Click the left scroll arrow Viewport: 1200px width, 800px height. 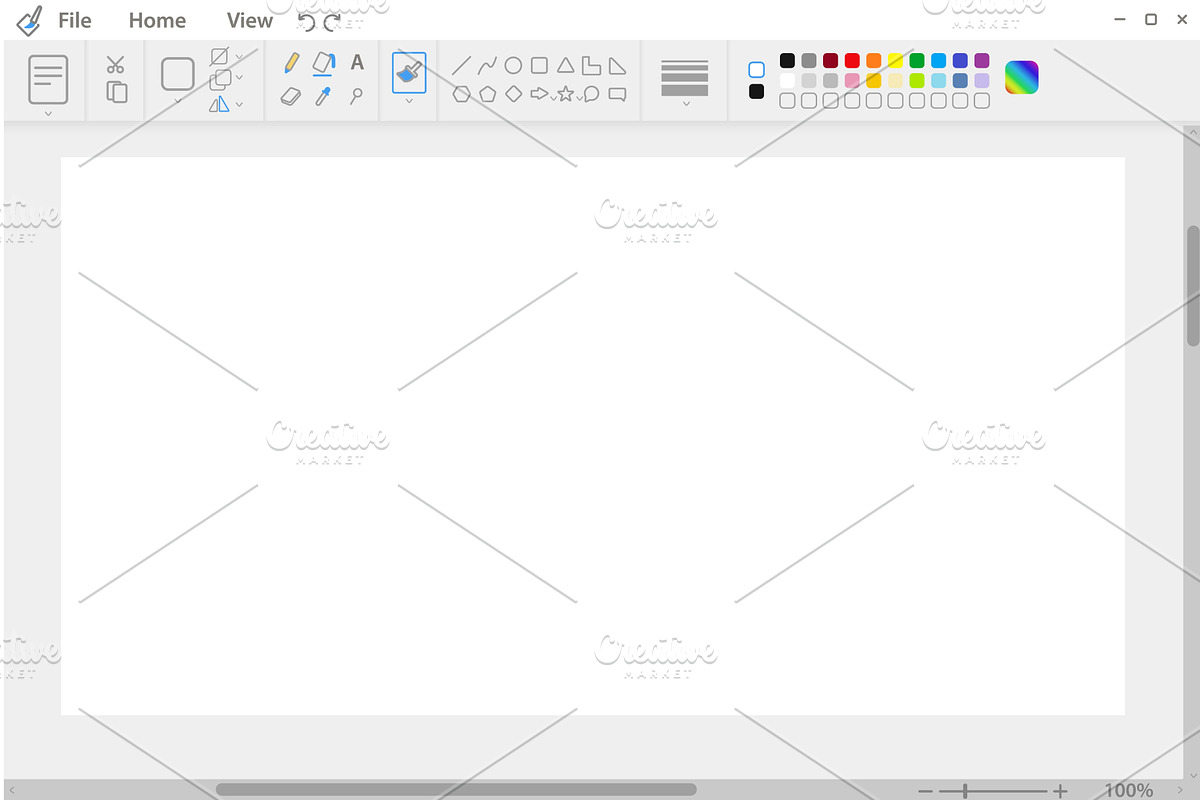[x=11, y=791]
